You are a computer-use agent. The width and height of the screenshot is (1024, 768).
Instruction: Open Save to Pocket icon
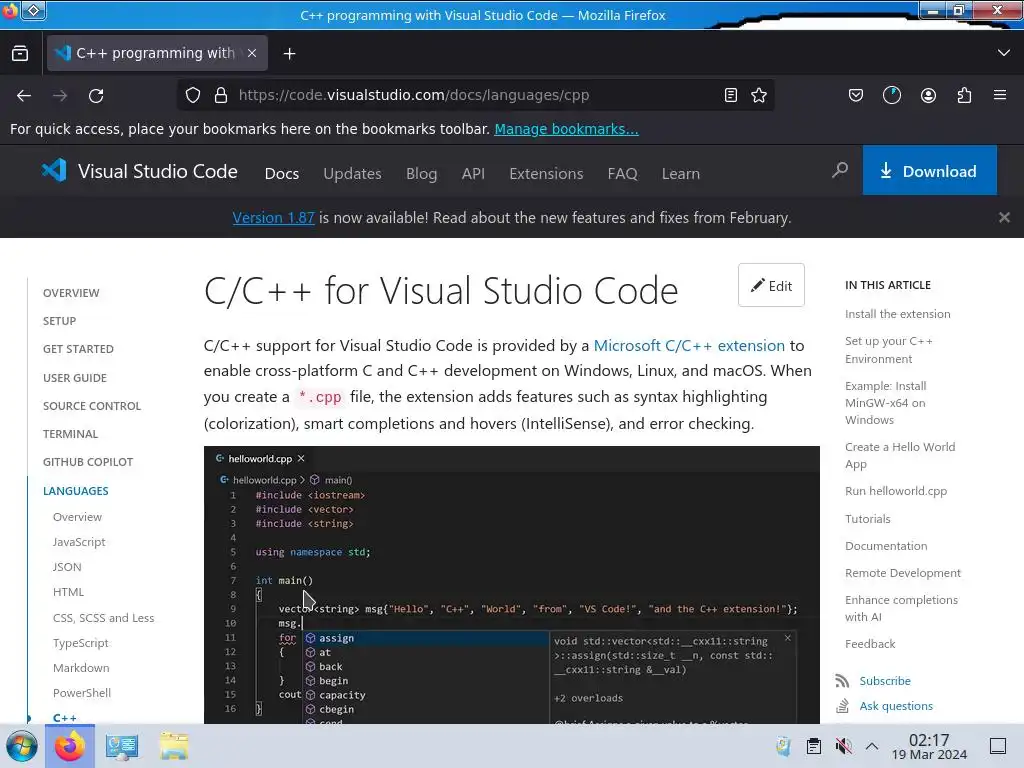[x=856, y=95]
